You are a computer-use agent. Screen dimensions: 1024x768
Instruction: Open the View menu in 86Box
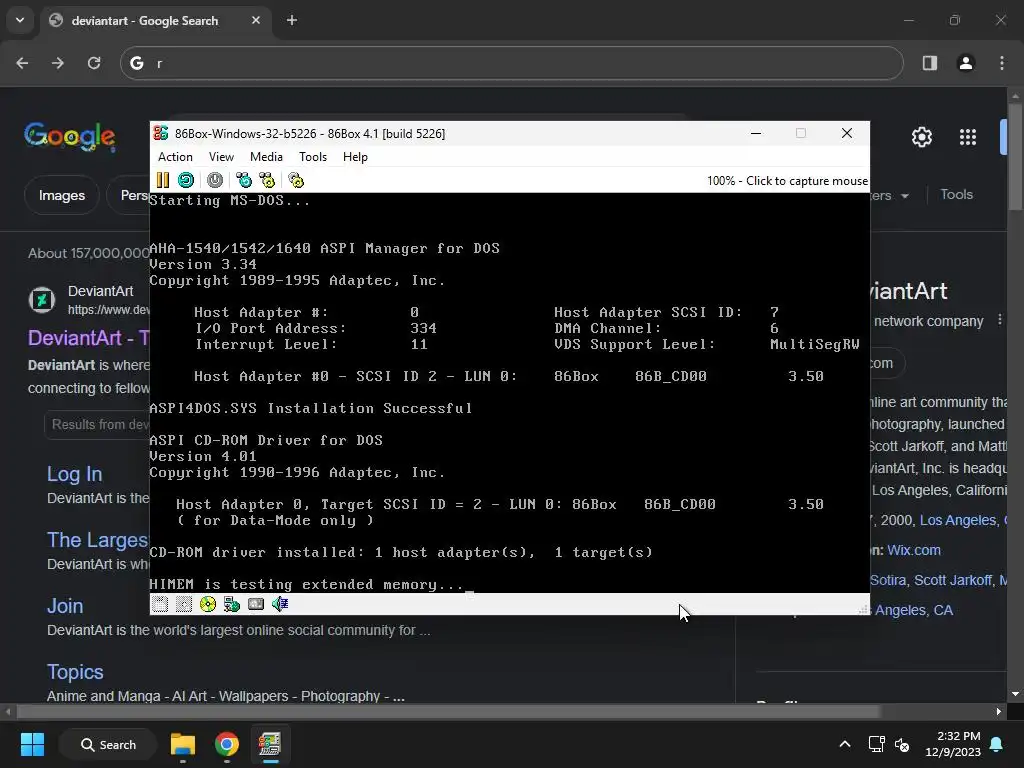[x=221, y=157]
